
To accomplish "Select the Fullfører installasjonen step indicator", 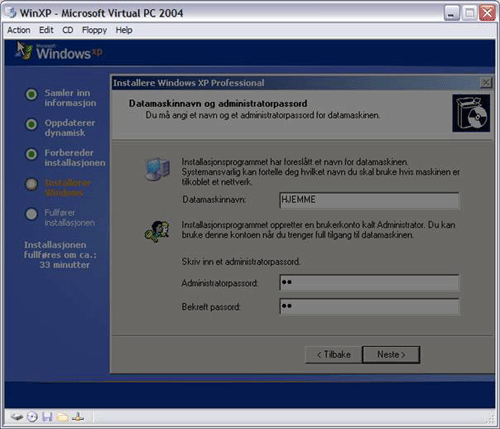I will click(32, 214).
